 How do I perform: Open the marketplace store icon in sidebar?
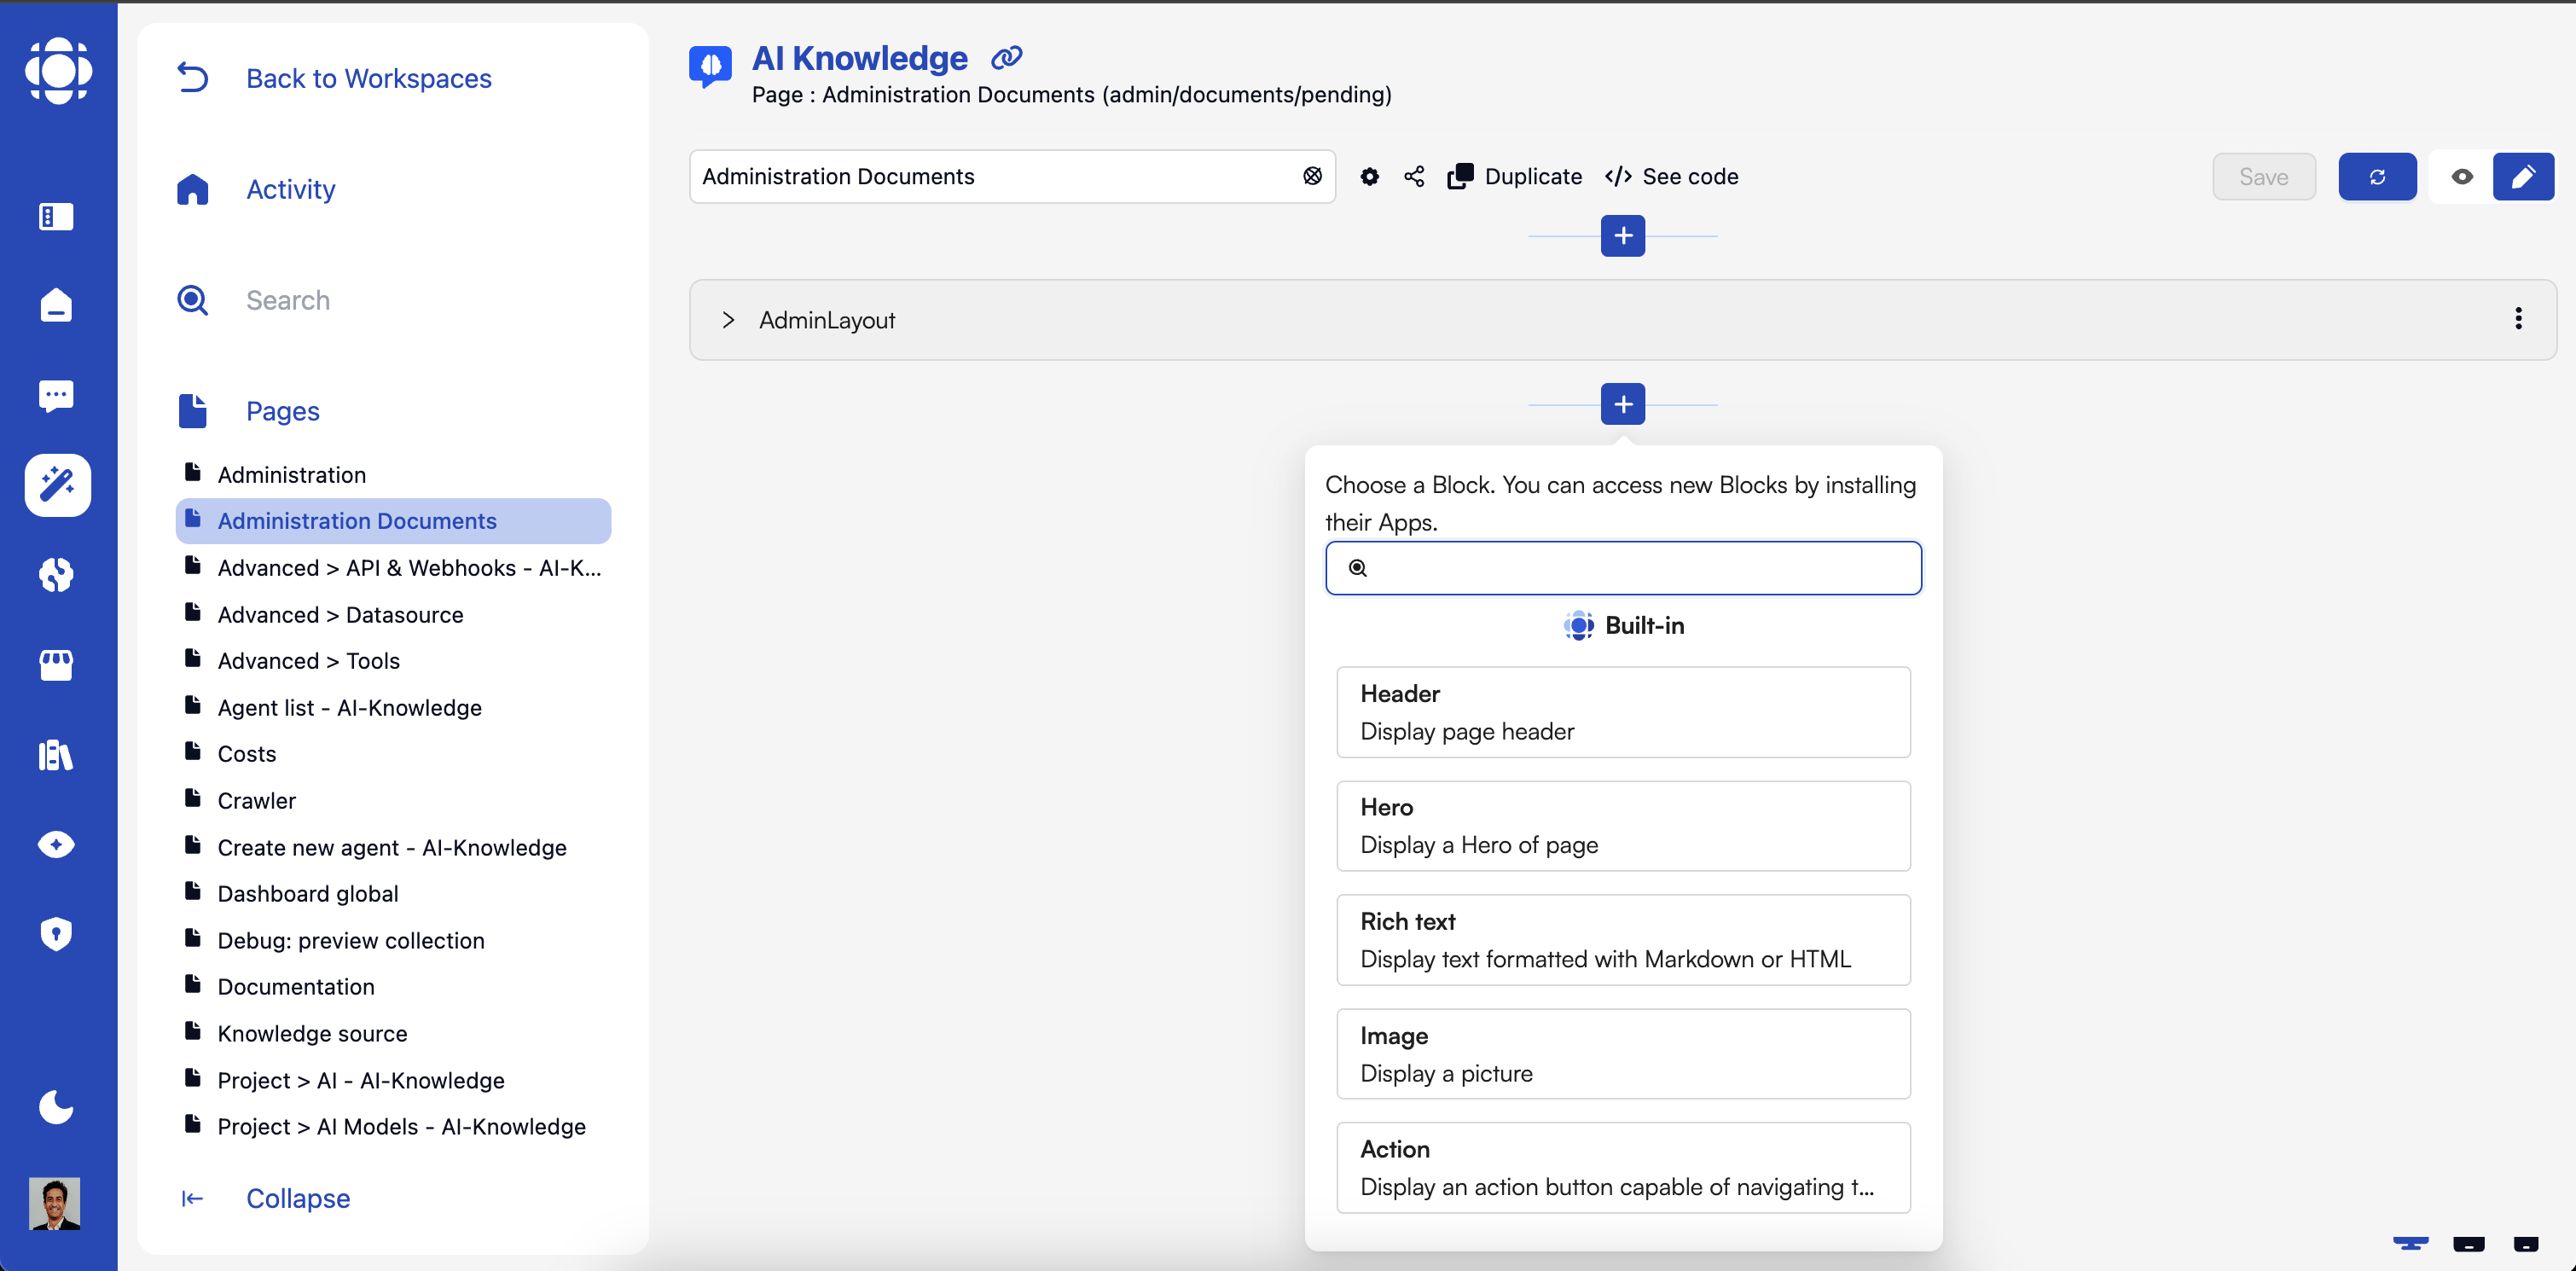point(57,664)
